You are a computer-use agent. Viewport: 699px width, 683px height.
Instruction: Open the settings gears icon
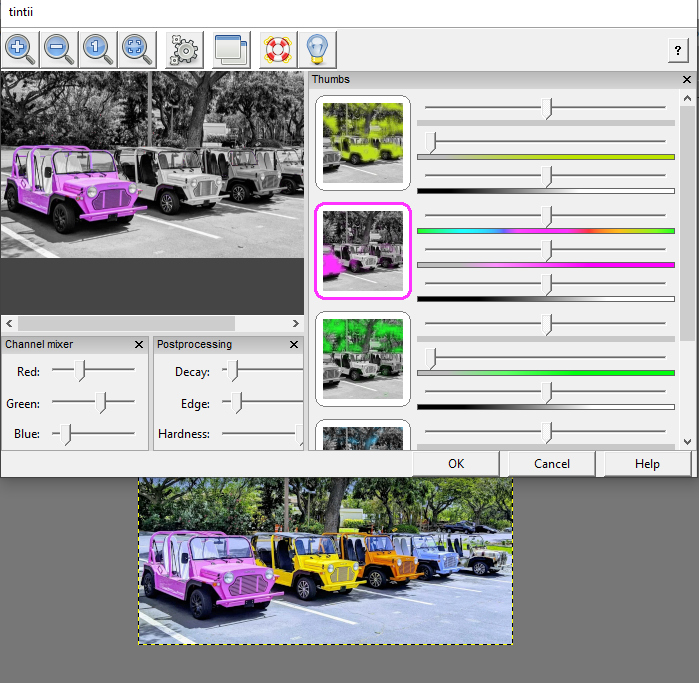pyautogui.click(x=184, y=48)
